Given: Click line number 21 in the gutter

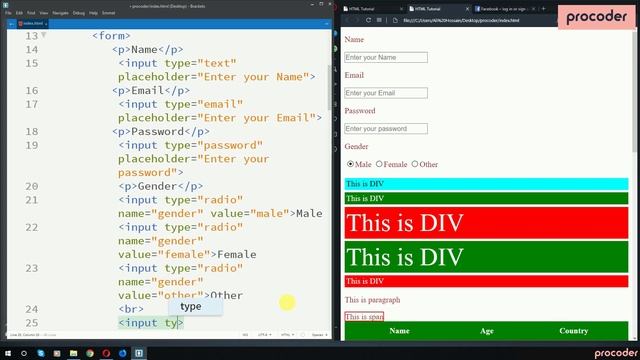Looking at the screenshot, I should click(x=31, y=200).
